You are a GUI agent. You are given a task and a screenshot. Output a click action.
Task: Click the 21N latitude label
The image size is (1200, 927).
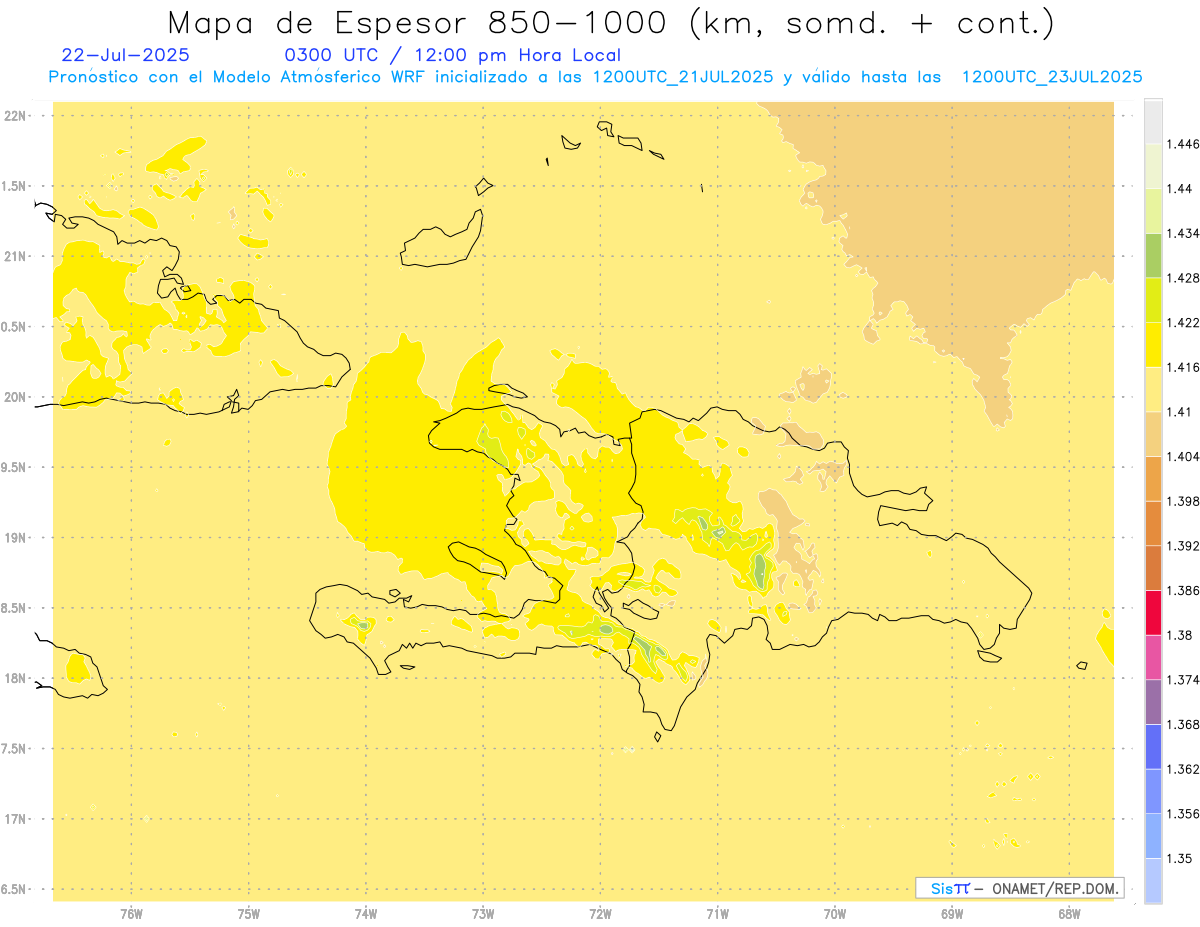[x=16, y=256]
